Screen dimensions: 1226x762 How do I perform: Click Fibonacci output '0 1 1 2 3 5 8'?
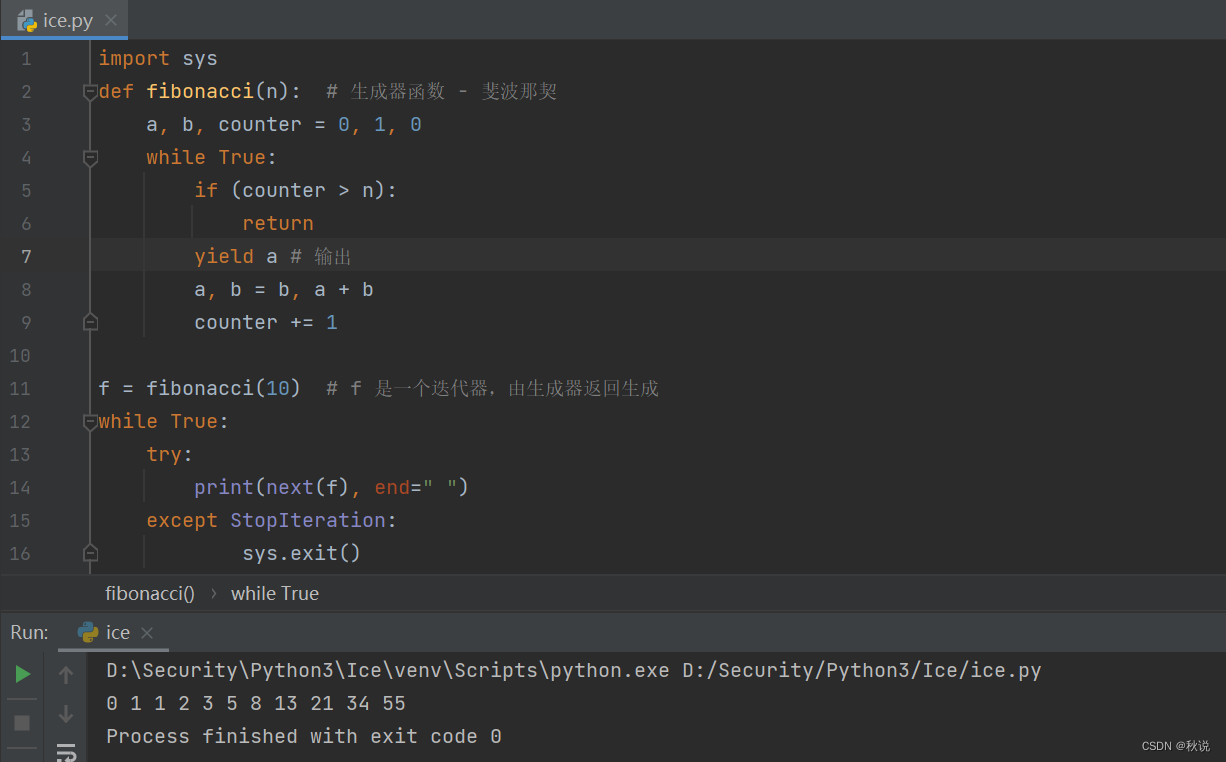[184, 704]
